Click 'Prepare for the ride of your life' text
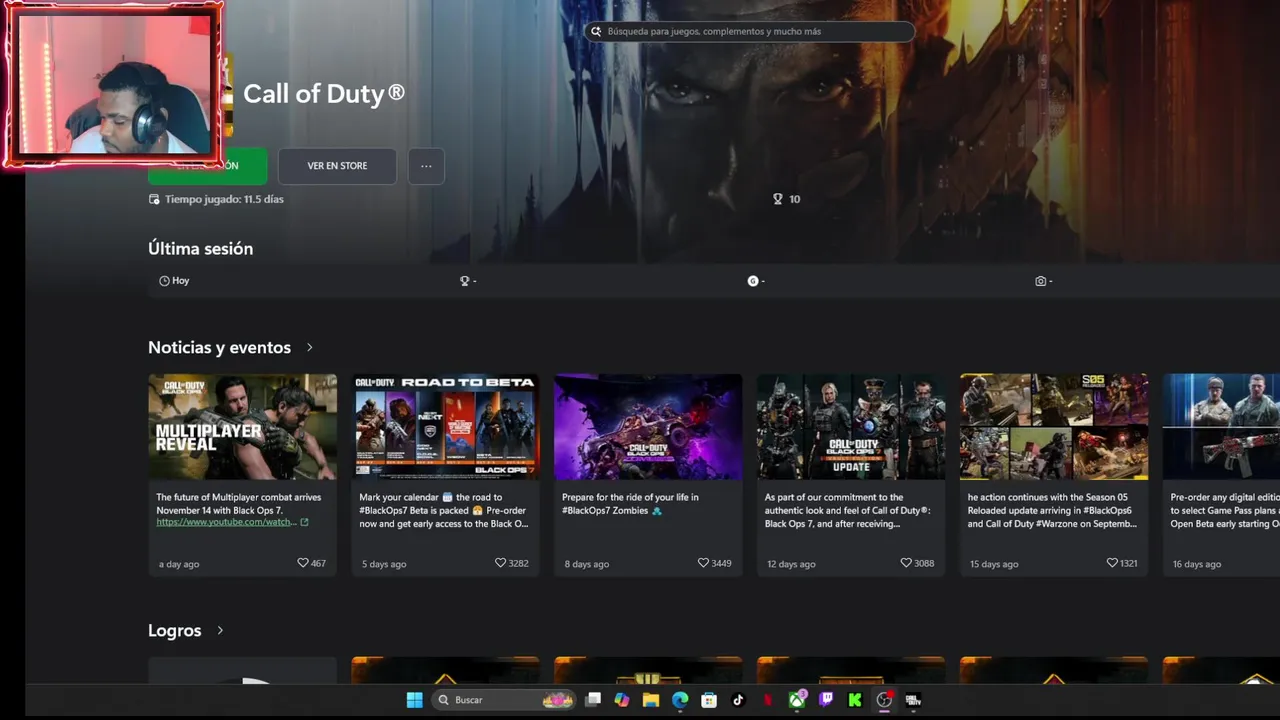1280x720 pixels. pos(630,504)
